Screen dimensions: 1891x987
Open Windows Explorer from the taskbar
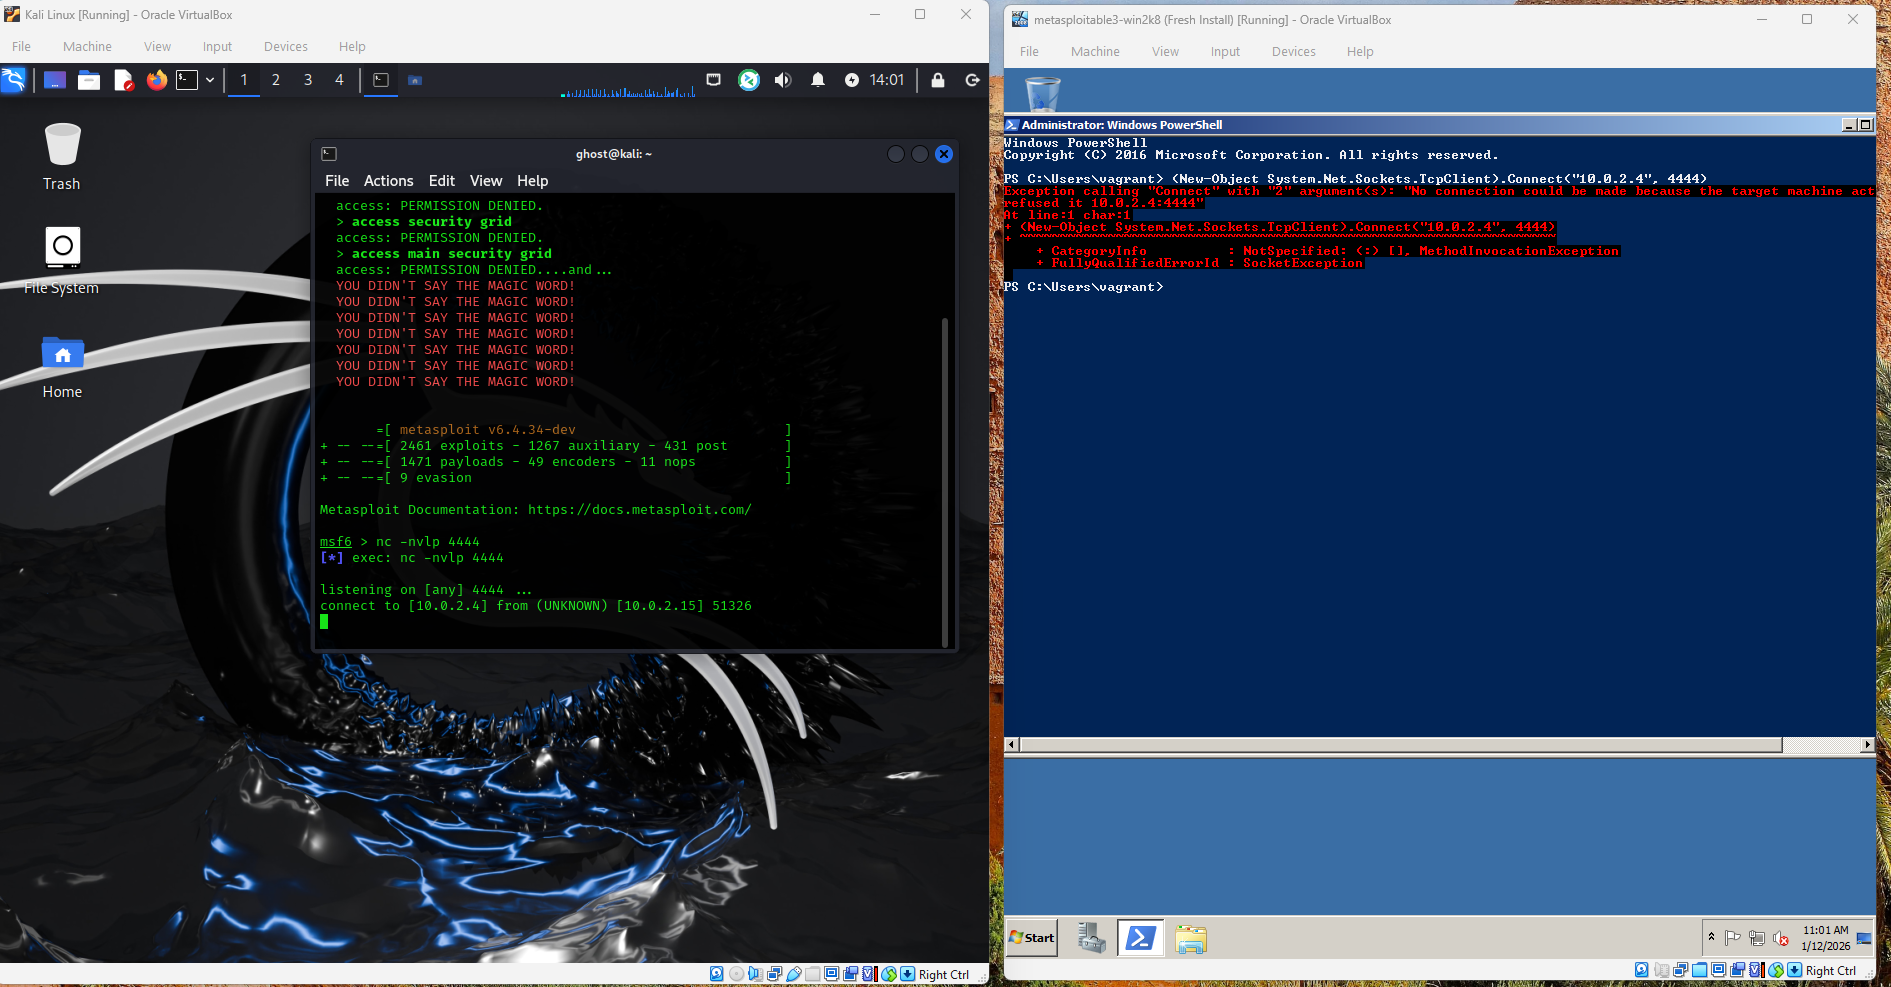[x=1191, y=939]
